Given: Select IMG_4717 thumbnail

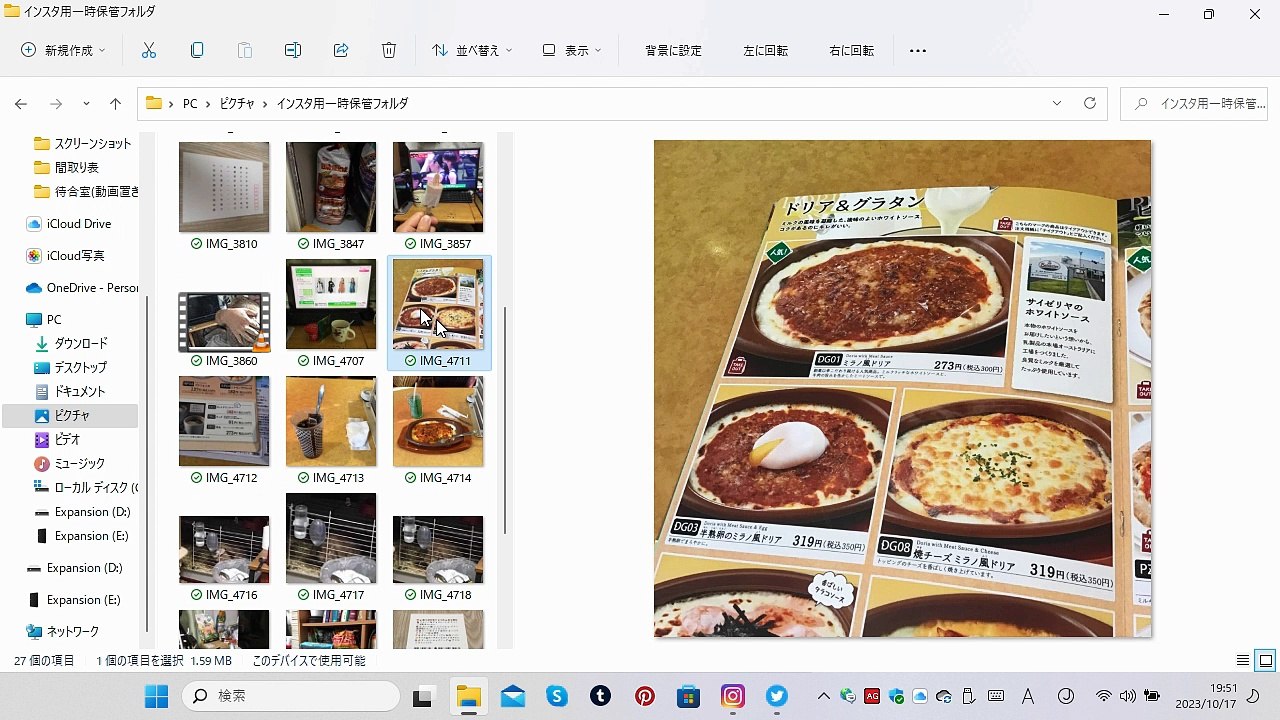Looking at the screenshot, I should (331, 538).
